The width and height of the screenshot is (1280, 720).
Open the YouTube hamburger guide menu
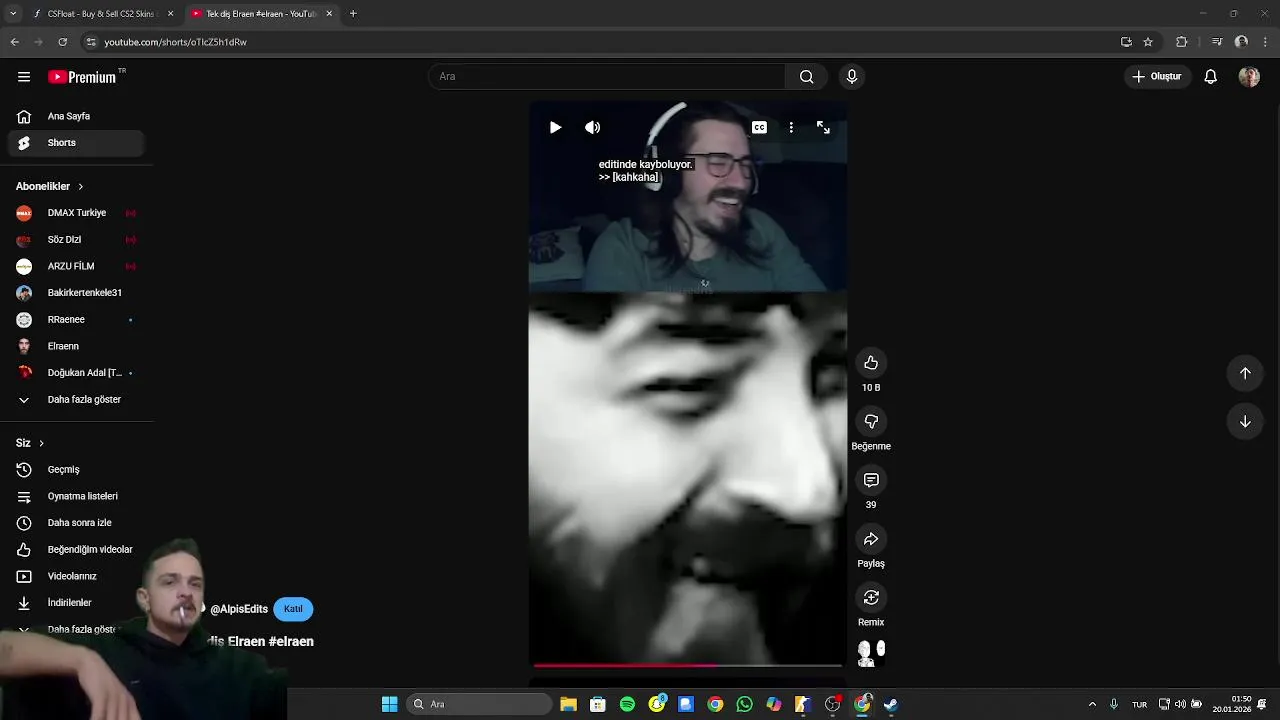[24, 77]
